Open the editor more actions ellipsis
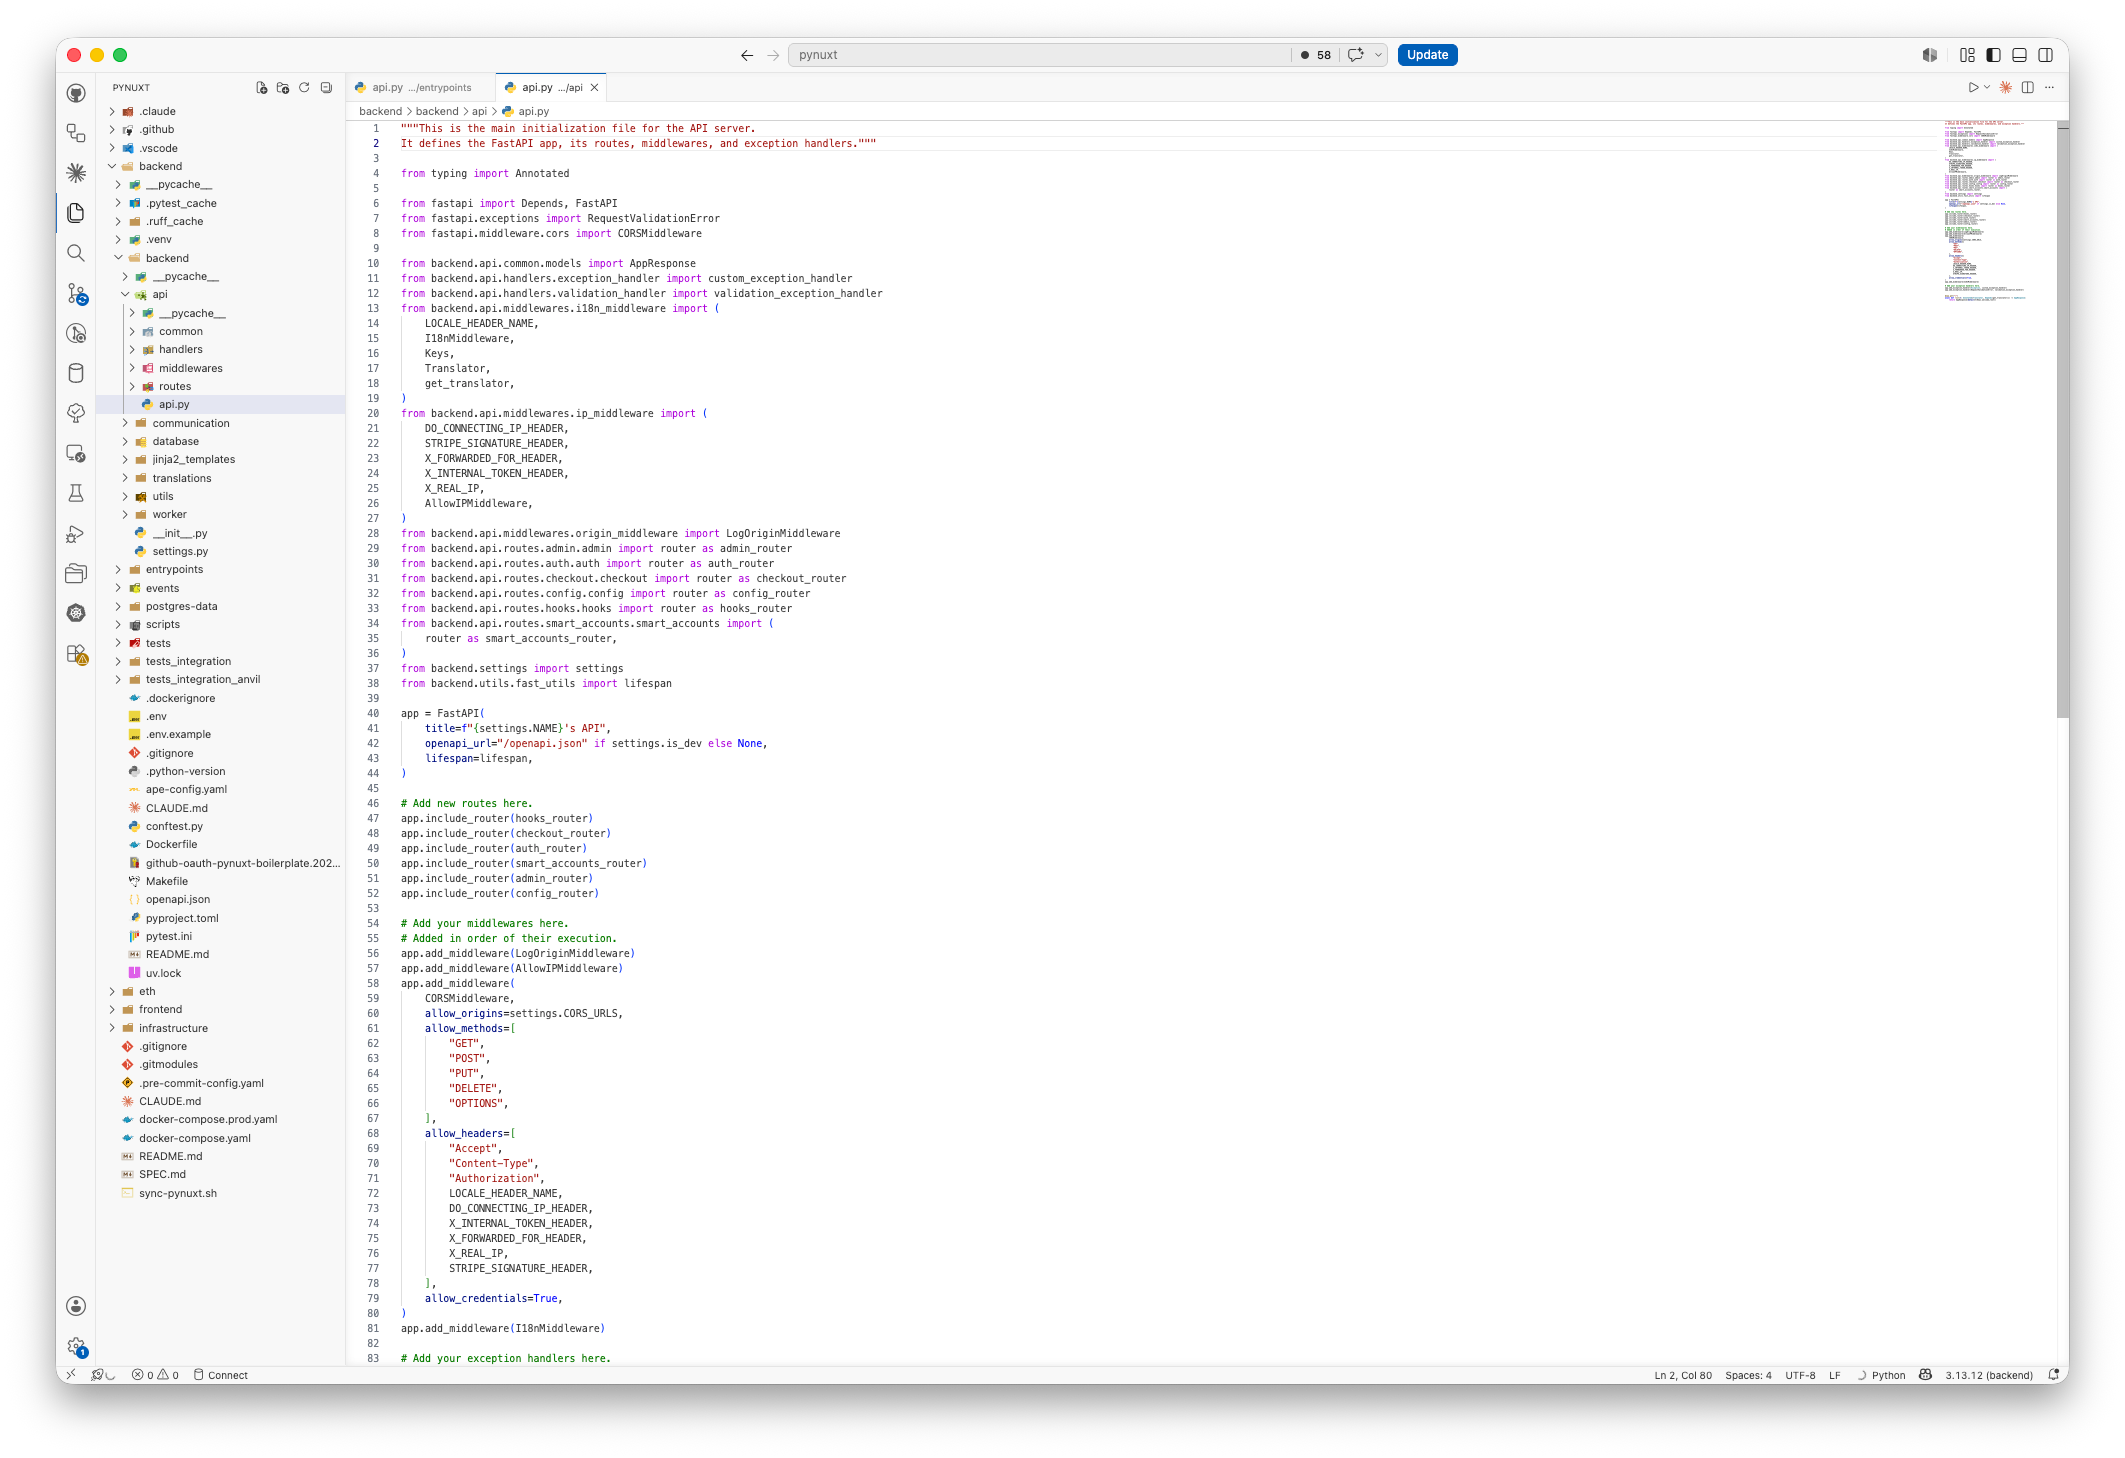The image size is (2125, 1458). coord(2049,88)
